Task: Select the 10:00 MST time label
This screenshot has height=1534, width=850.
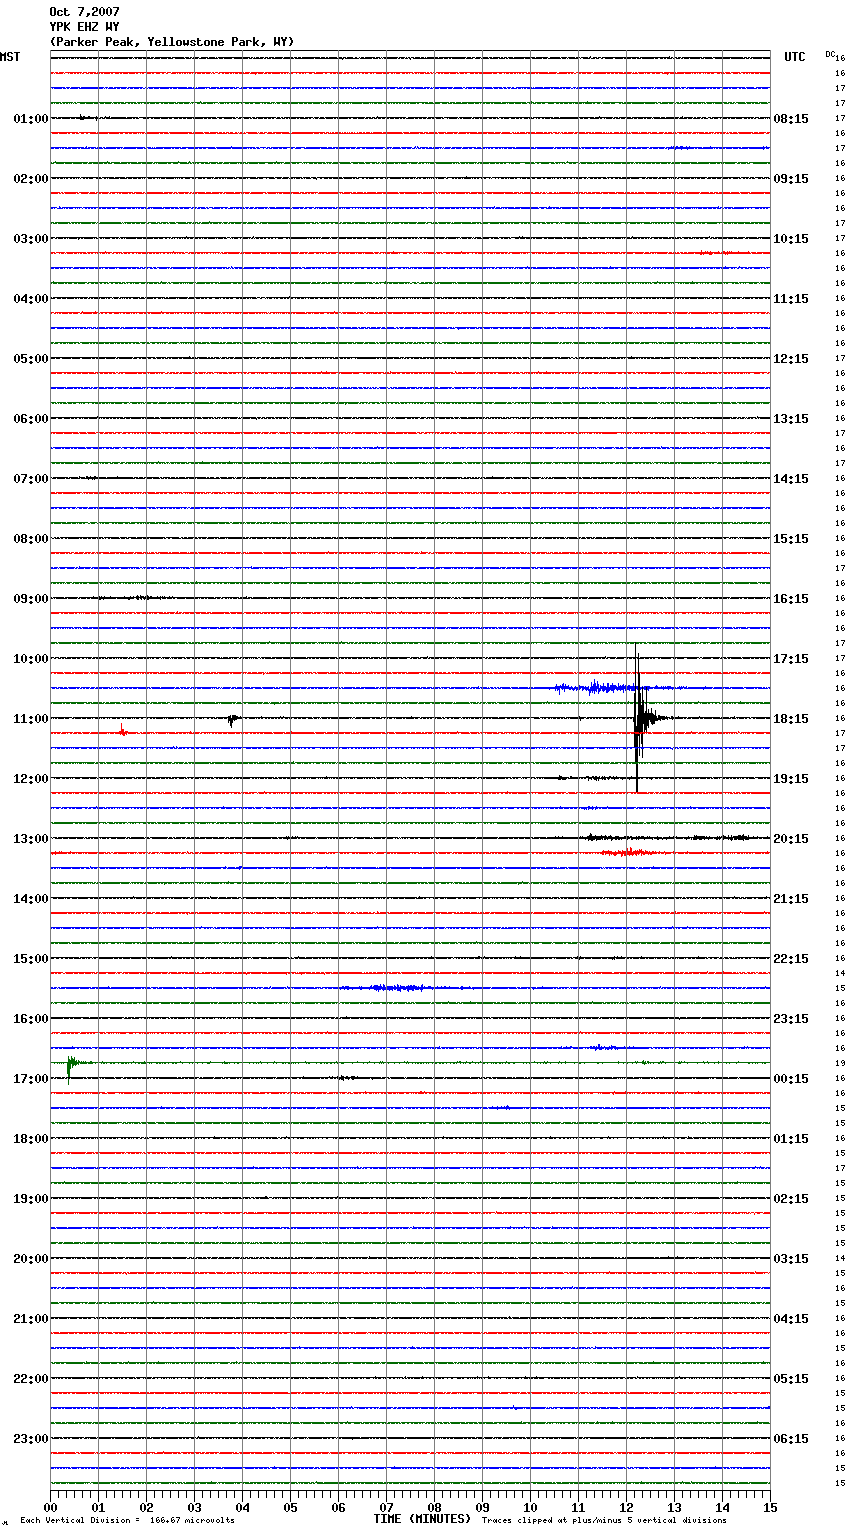Action: pos(31,659)
